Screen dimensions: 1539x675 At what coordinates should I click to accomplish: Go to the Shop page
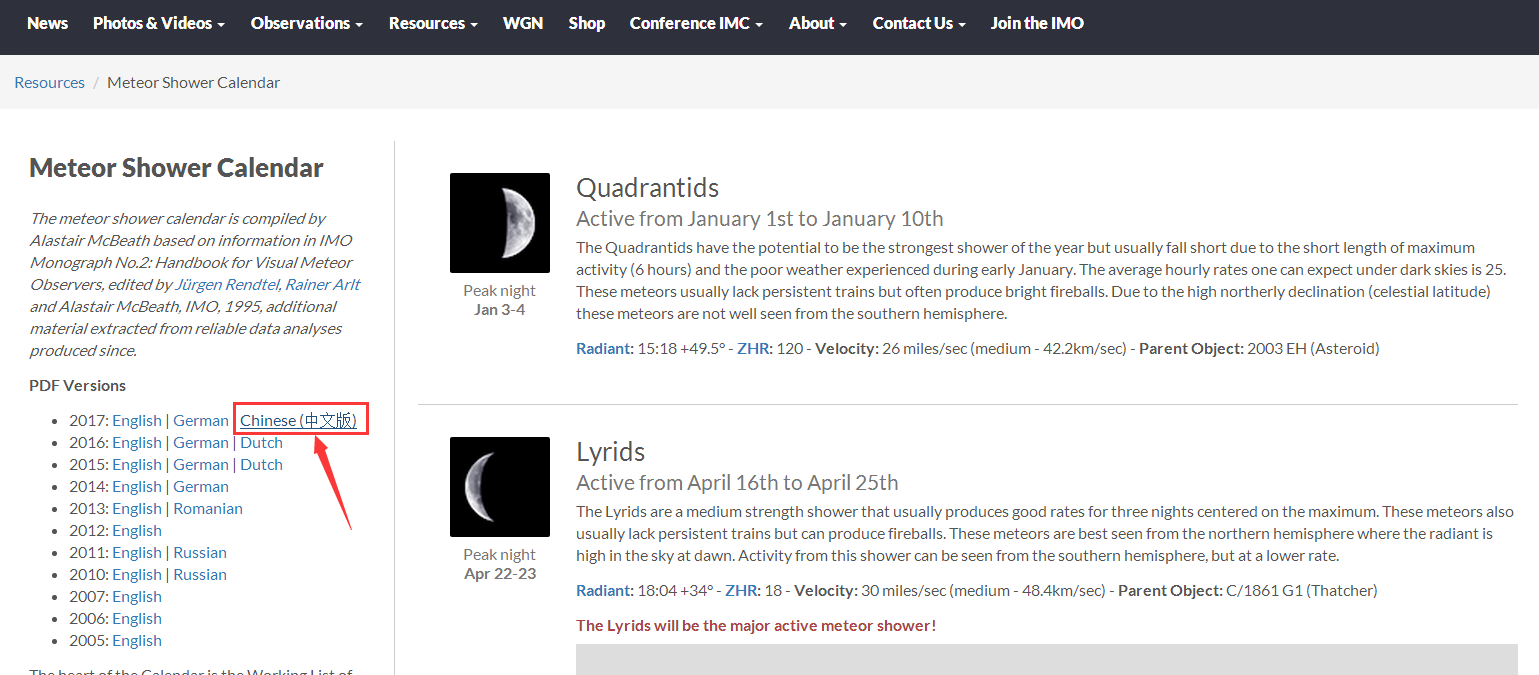pos(587,23)
